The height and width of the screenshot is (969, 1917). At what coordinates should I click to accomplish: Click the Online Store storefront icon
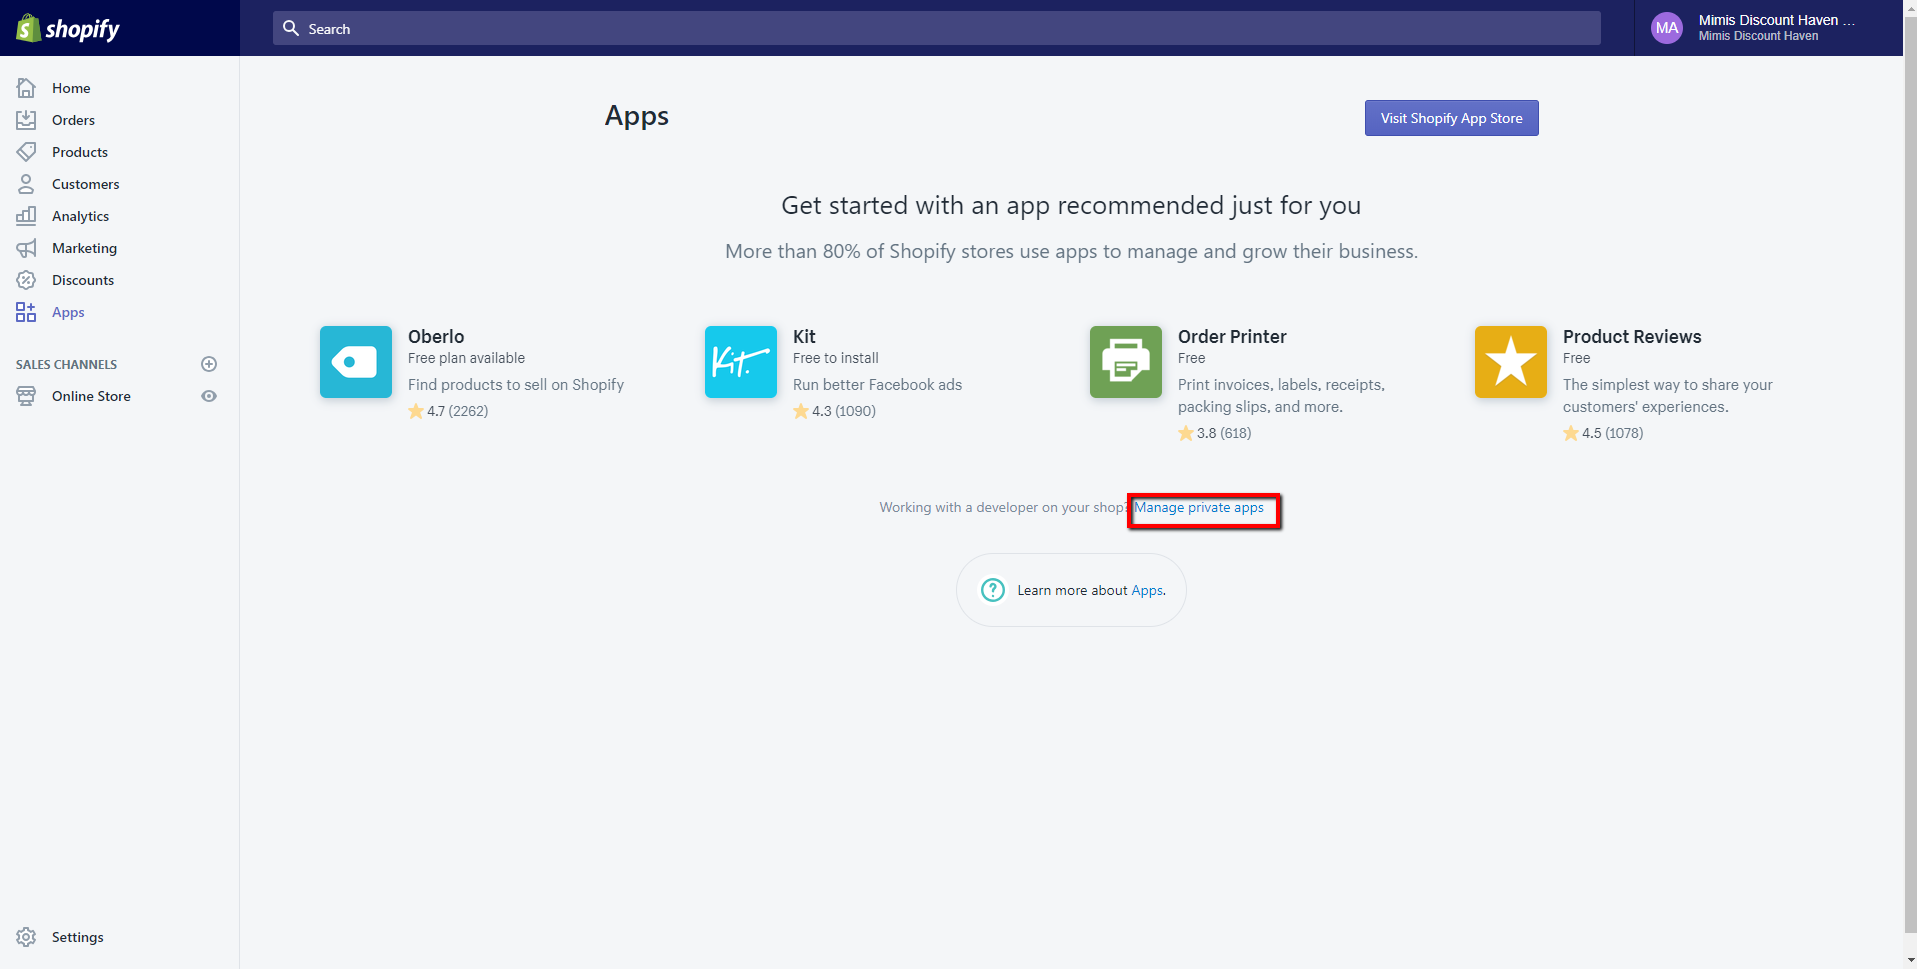[x=26, y=396]
